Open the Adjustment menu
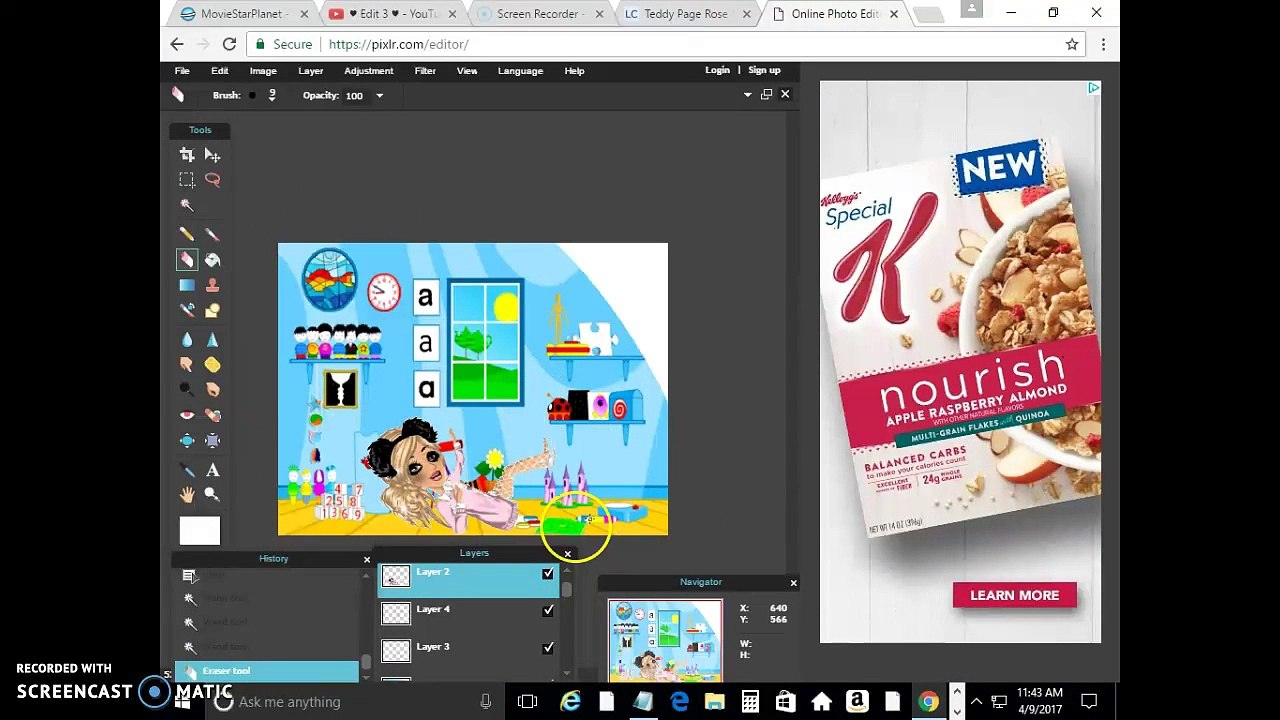Image resolution: width=1280 pixels, height=720 pixels. coord(369,71)
